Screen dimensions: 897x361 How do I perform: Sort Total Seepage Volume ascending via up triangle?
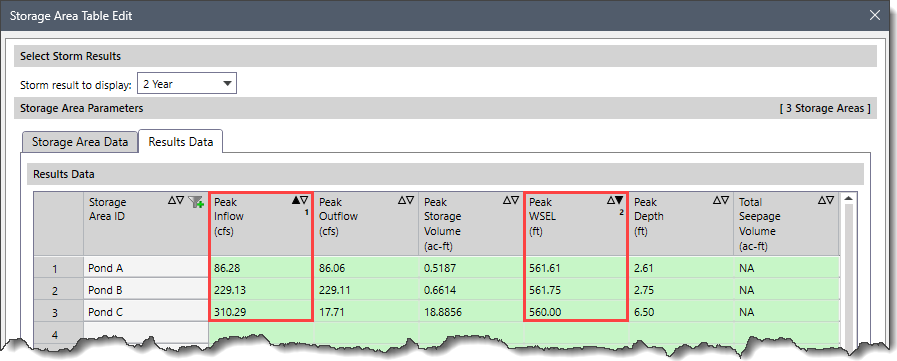[821, 200]
